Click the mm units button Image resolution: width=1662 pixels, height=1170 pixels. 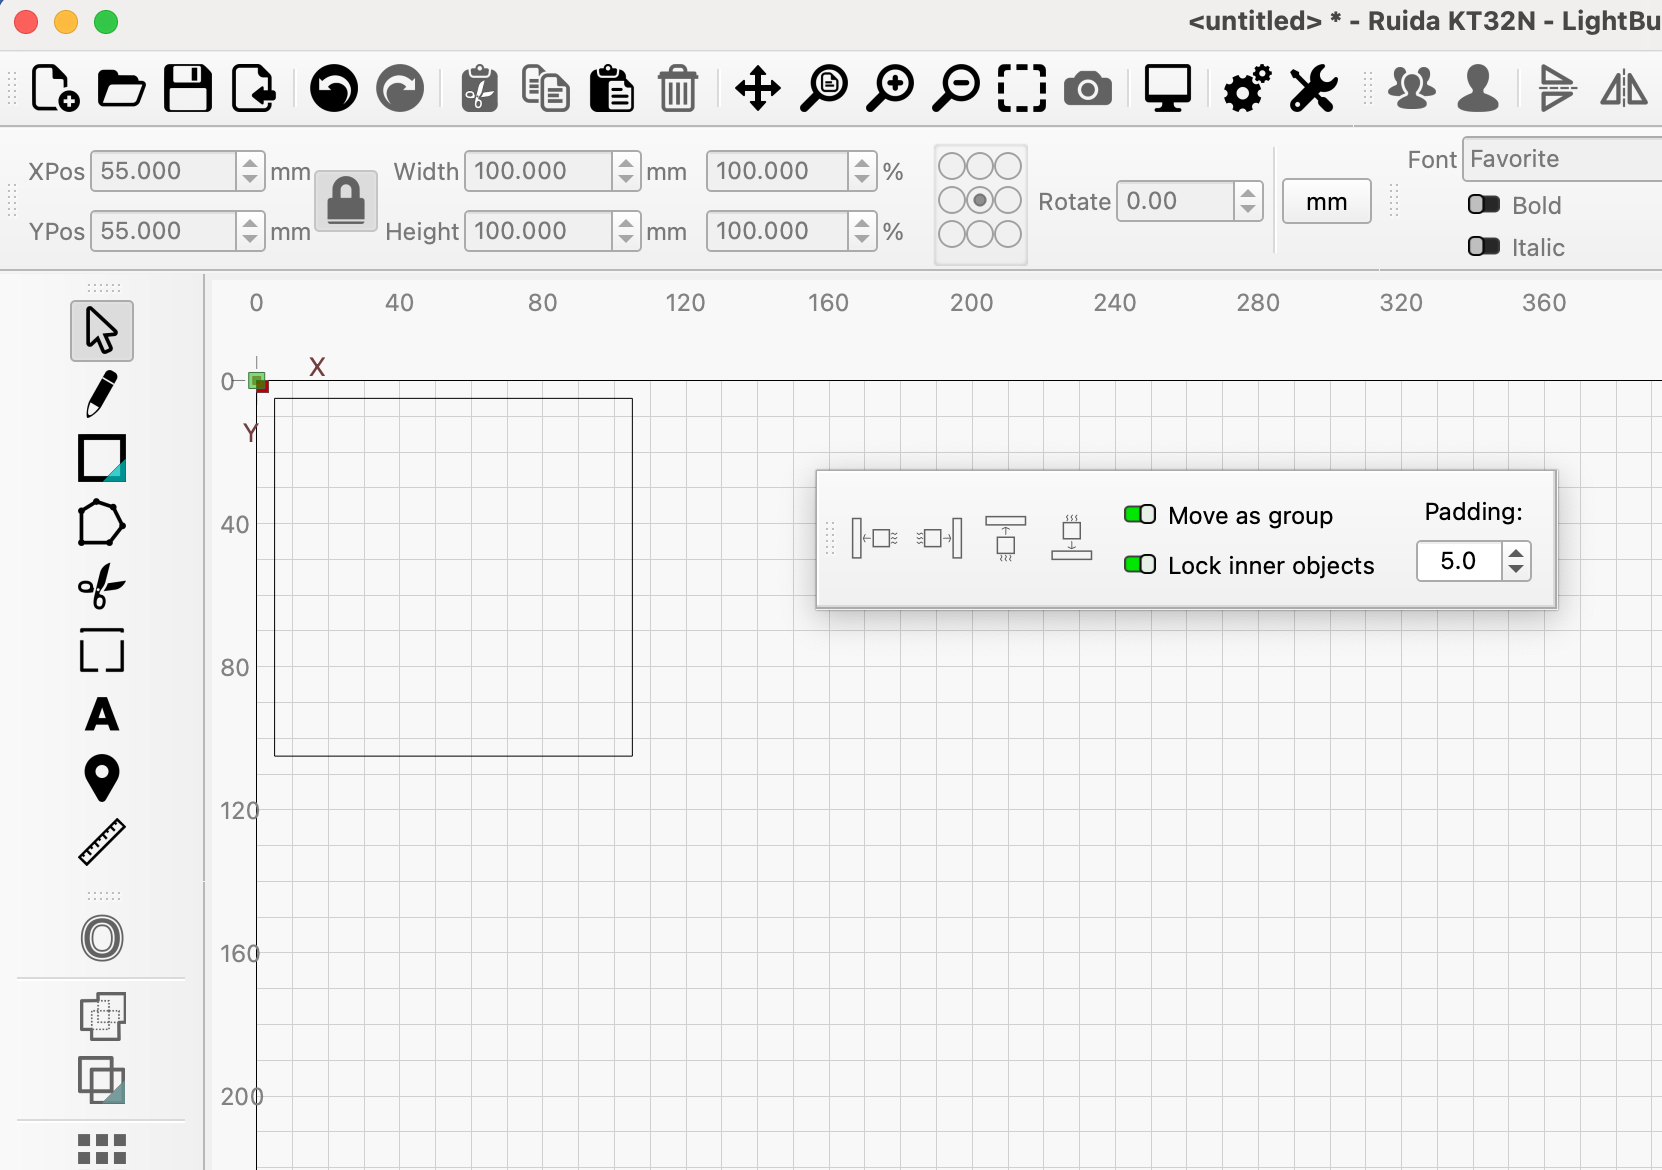click(1326, 202)
